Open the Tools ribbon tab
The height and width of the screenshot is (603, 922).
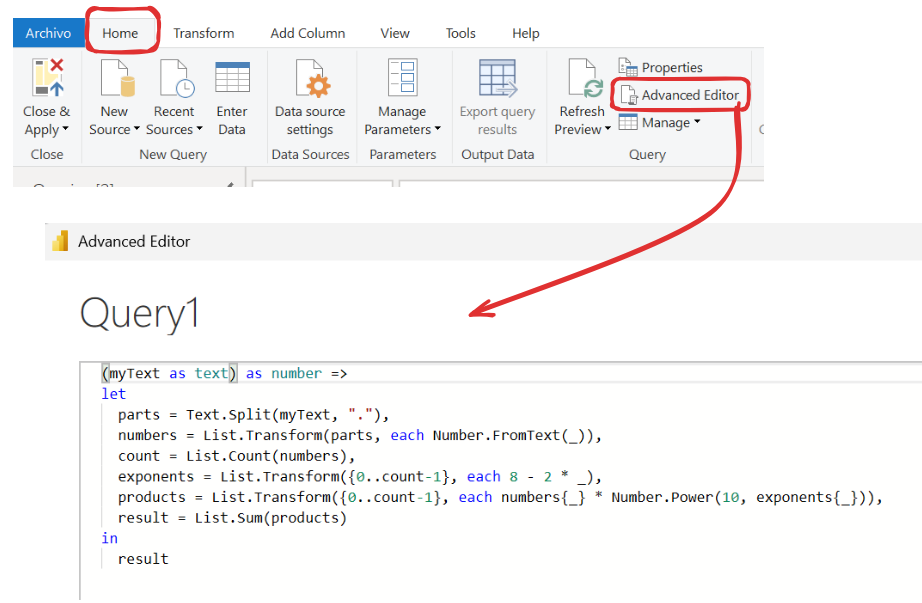pyautogui.click(x=460, y=33)
